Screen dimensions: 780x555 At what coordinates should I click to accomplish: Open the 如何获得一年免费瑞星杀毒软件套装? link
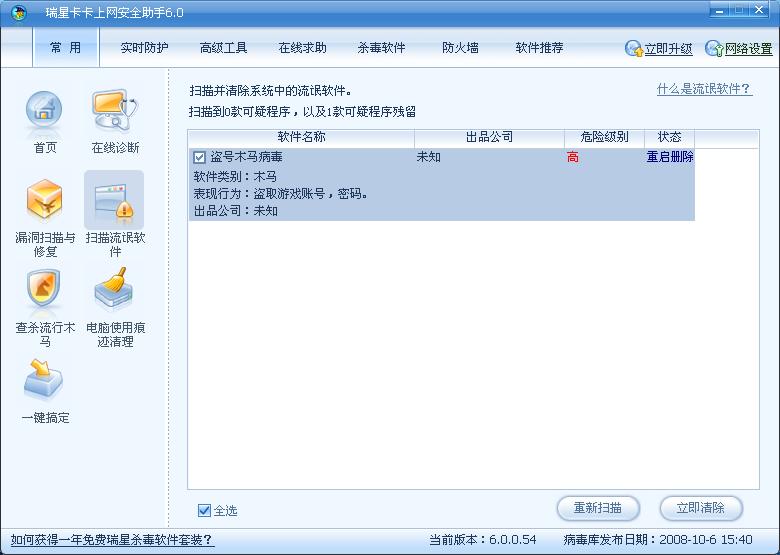[x=112, y=540]
